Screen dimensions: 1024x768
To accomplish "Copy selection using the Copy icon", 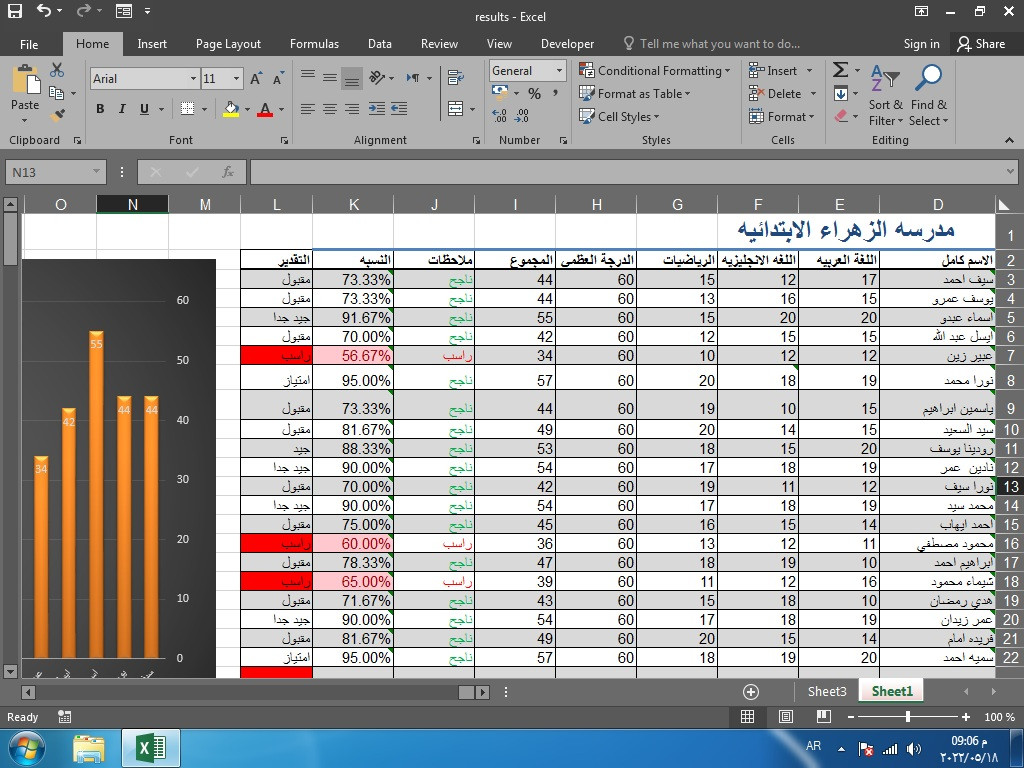I will click(57, 93).
